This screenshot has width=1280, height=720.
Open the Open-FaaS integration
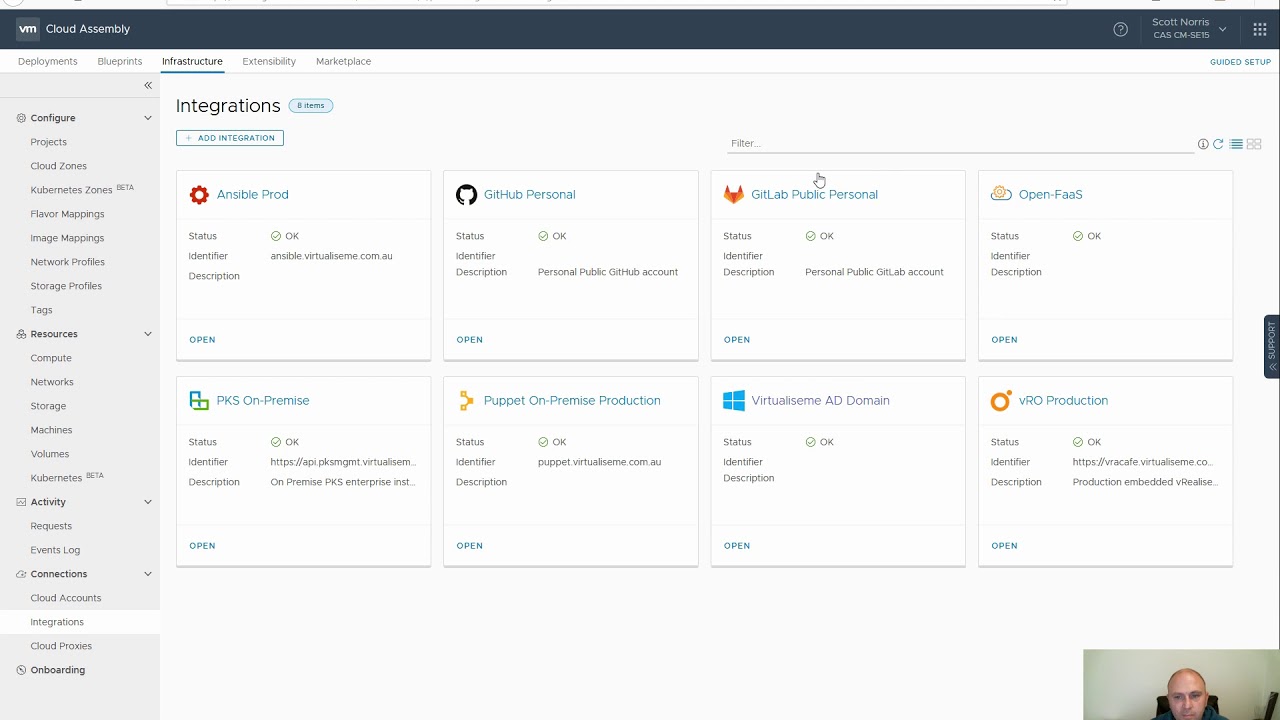(x=1004, y=340)
